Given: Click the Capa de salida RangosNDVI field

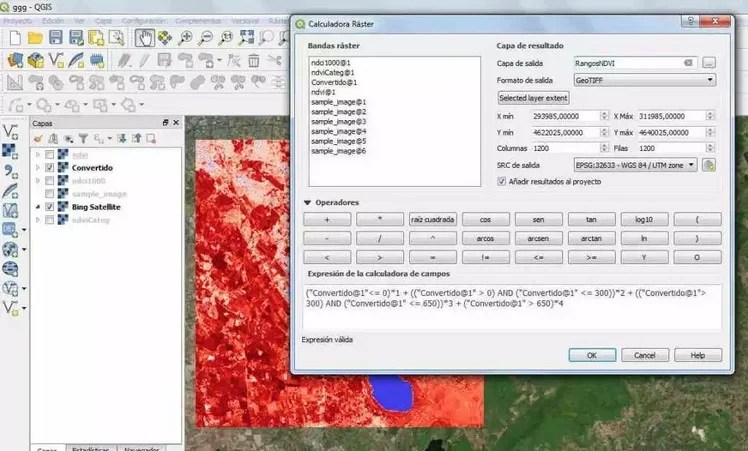Looking at the screenshot, I should pyautogui.click(x=635, y=63).
